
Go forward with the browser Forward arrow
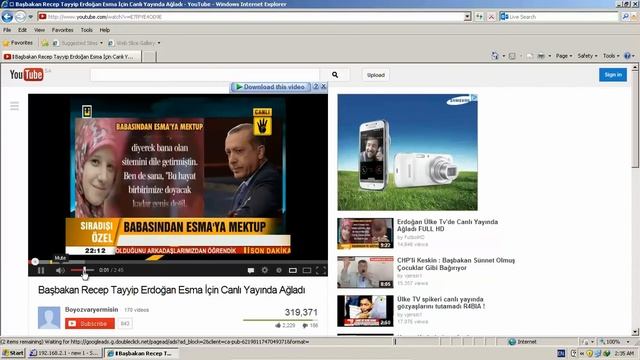point(20,17)
